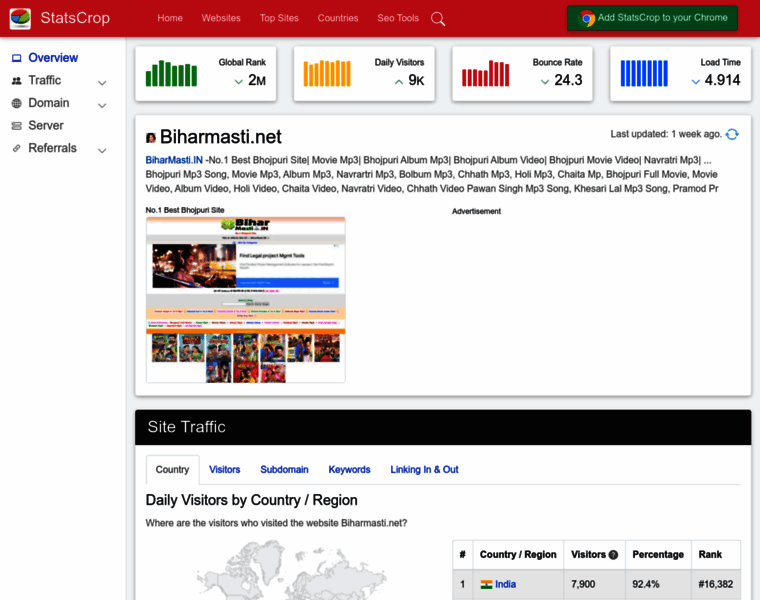Click the India country link
This screenshot has width=760, height=600.
click(505, 584)
